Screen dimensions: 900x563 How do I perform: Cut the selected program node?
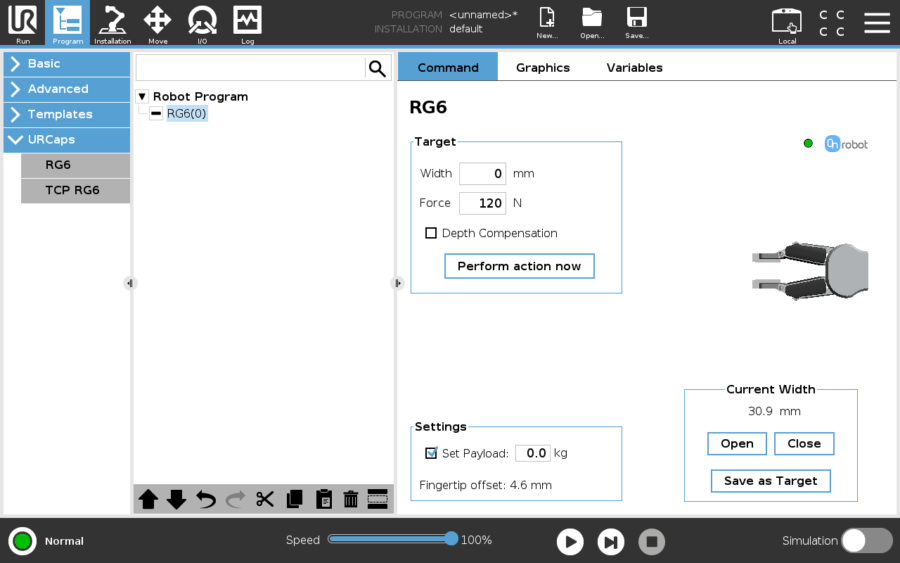tap(265, 499)
